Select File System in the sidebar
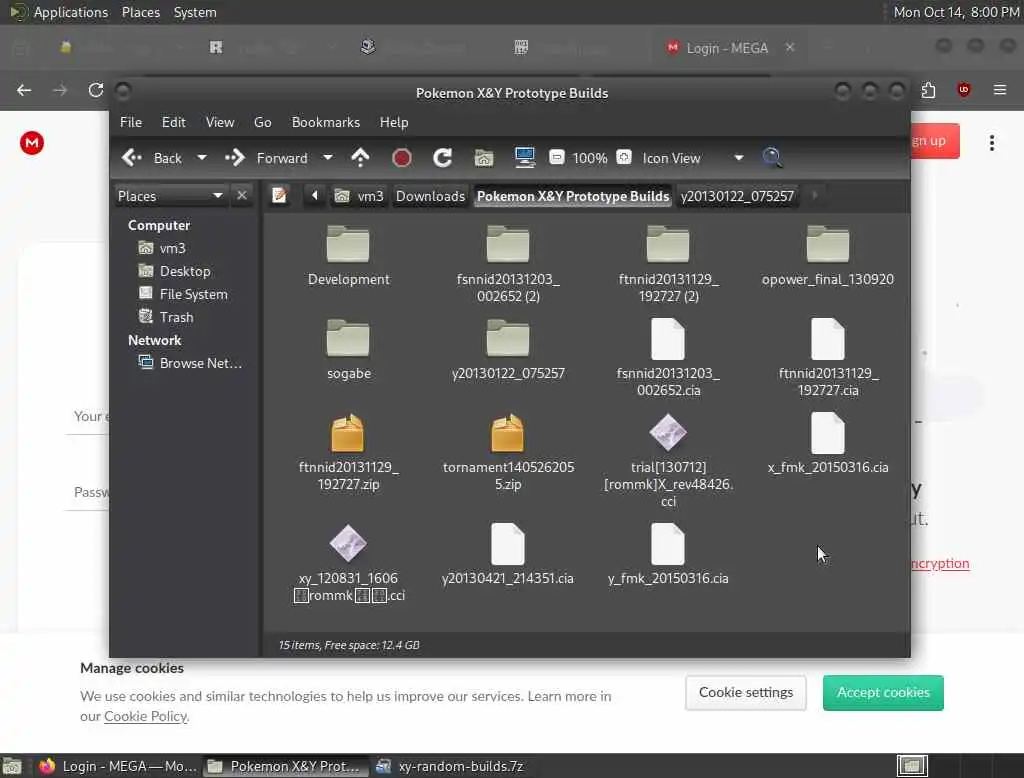 (183, 294)
